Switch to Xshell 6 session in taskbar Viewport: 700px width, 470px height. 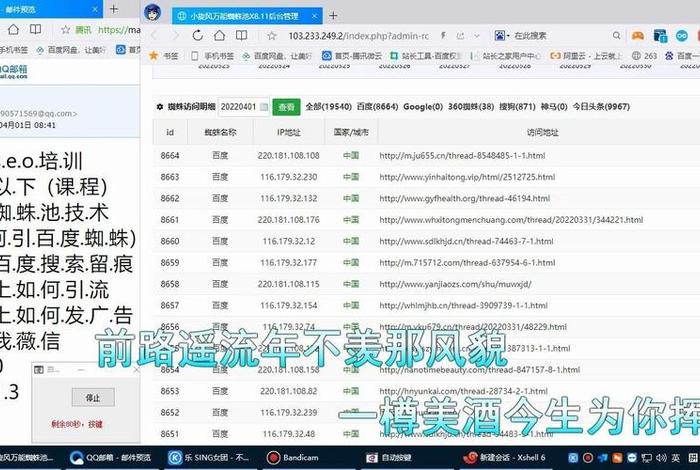click(504, 458)
